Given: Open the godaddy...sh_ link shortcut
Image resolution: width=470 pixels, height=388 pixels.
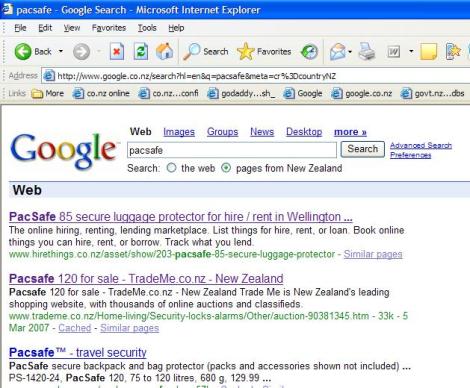Looking at the screenshot, I should [241, 94].
